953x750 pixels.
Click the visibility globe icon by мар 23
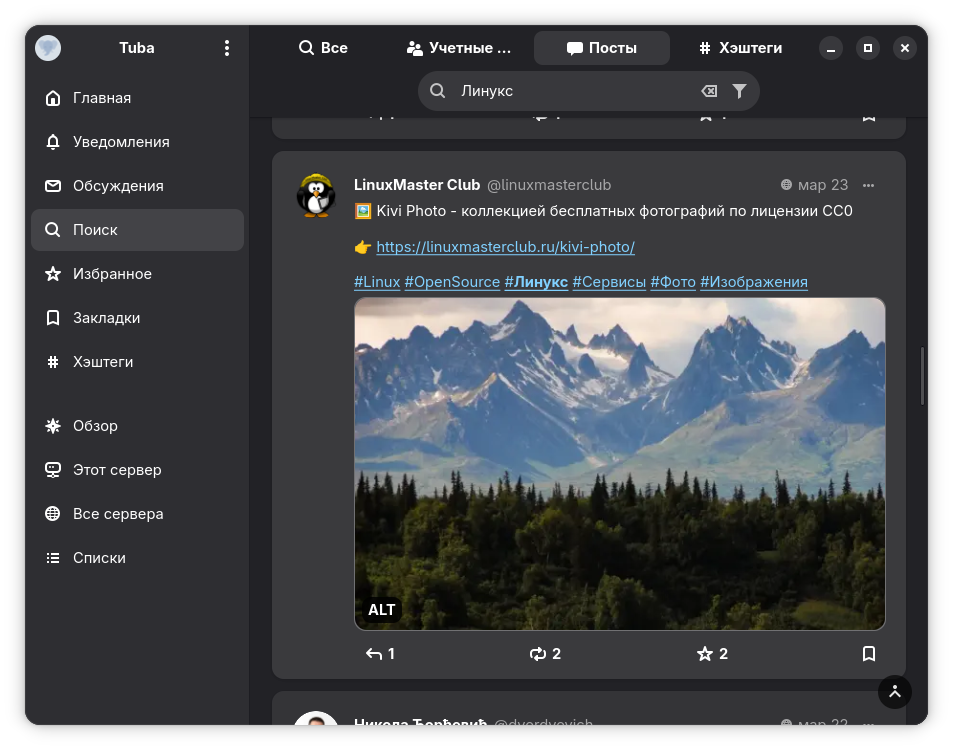click(x=786, y=185)
